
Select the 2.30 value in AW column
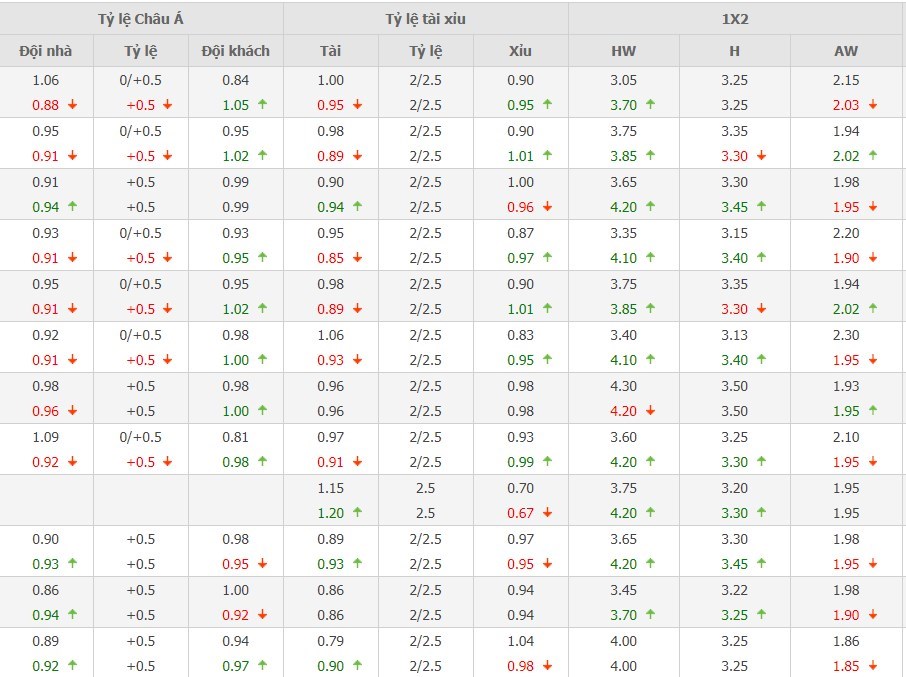[x=845, y=335]
